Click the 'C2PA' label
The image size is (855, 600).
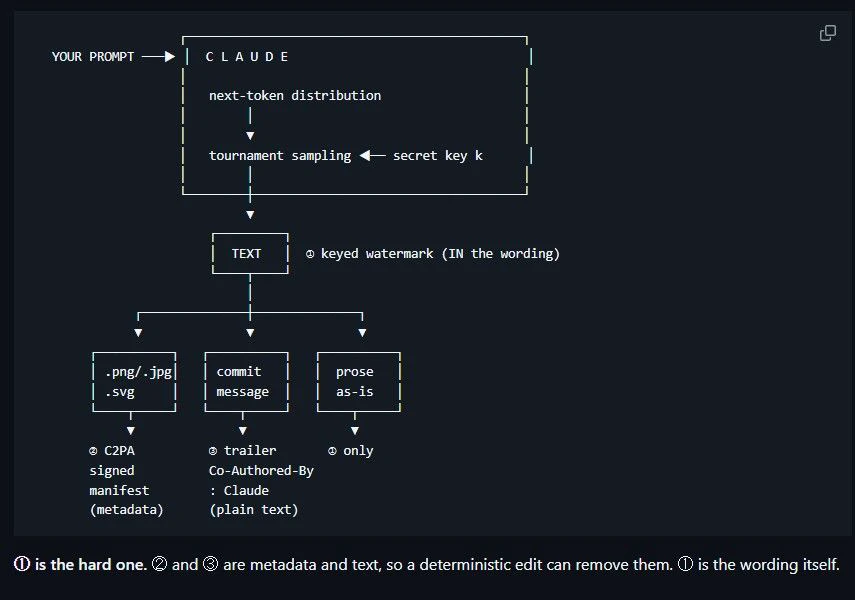pyautogui.click(x=119, y=451)
